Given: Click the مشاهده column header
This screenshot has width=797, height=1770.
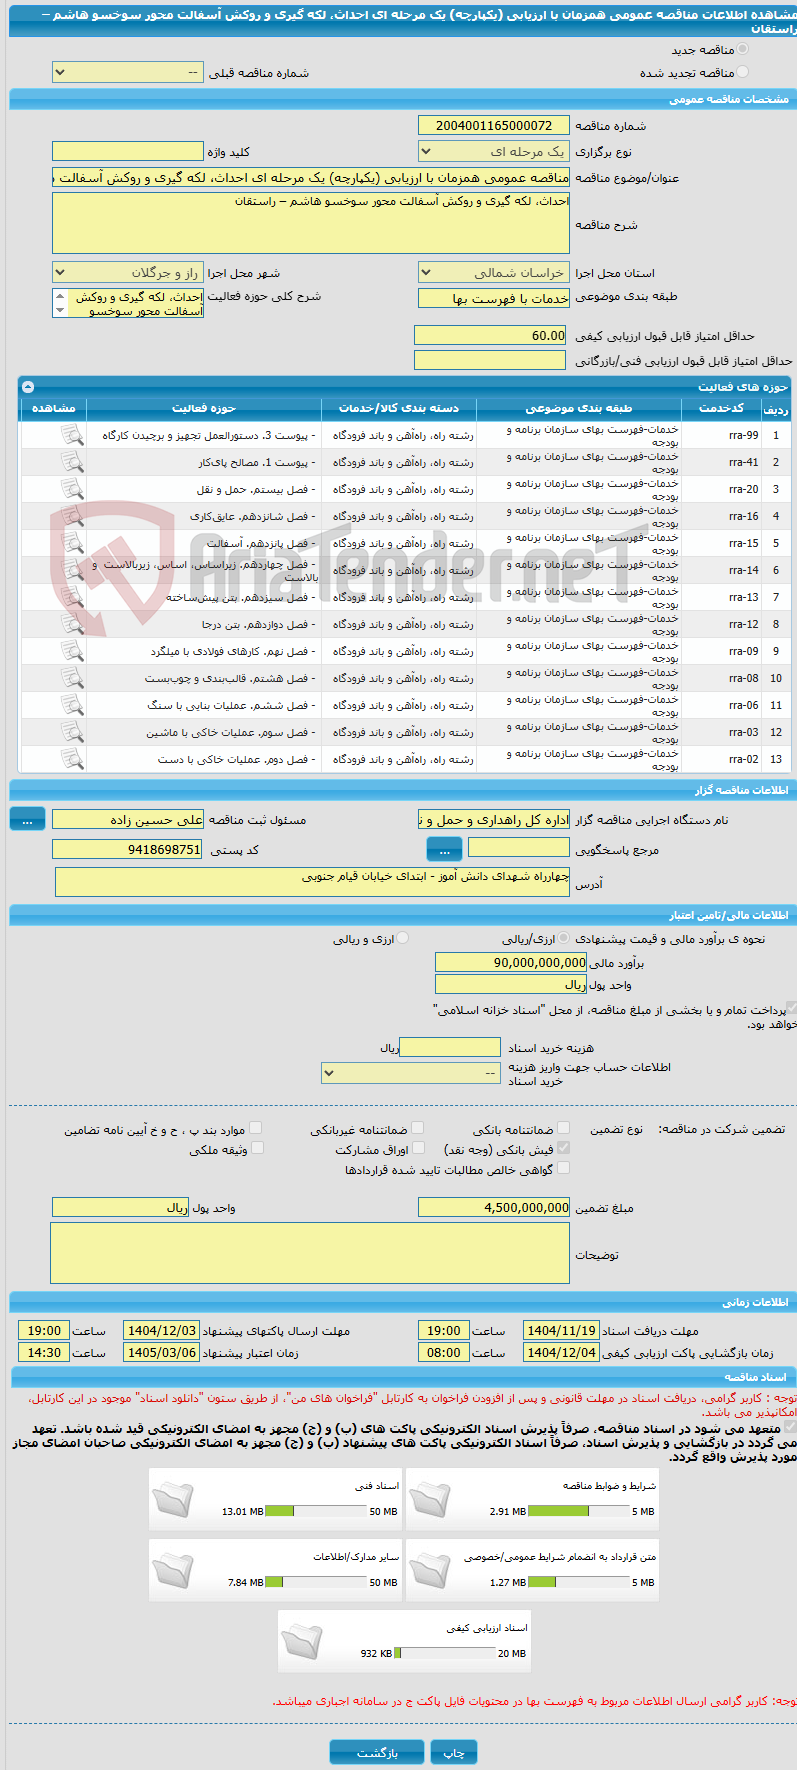Looking at the screenshot, I should [54, 408].
